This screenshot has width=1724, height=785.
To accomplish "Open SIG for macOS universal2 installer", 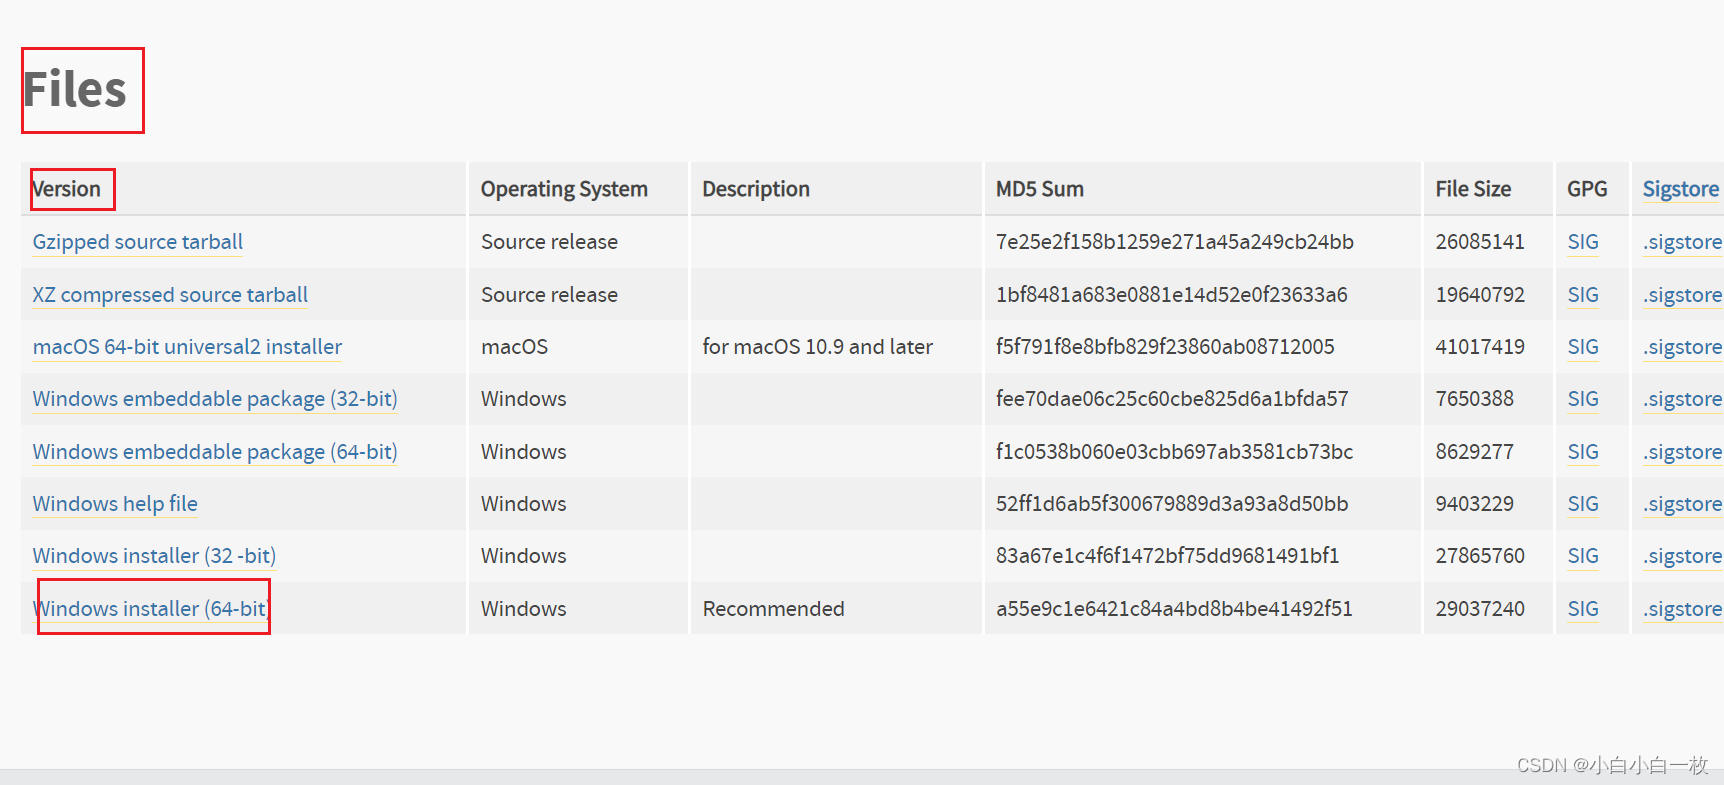I will 1583,347.
